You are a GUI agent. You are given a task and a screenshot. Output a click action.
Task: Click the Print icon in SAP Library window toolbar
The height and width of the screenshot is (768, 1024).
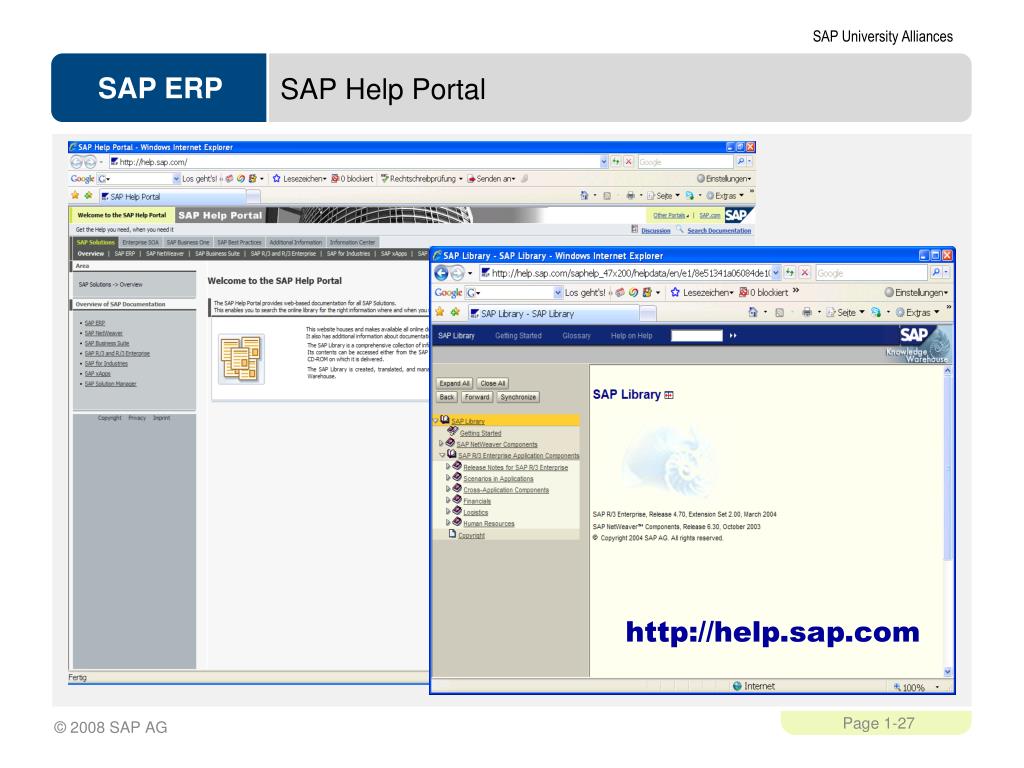807,313
